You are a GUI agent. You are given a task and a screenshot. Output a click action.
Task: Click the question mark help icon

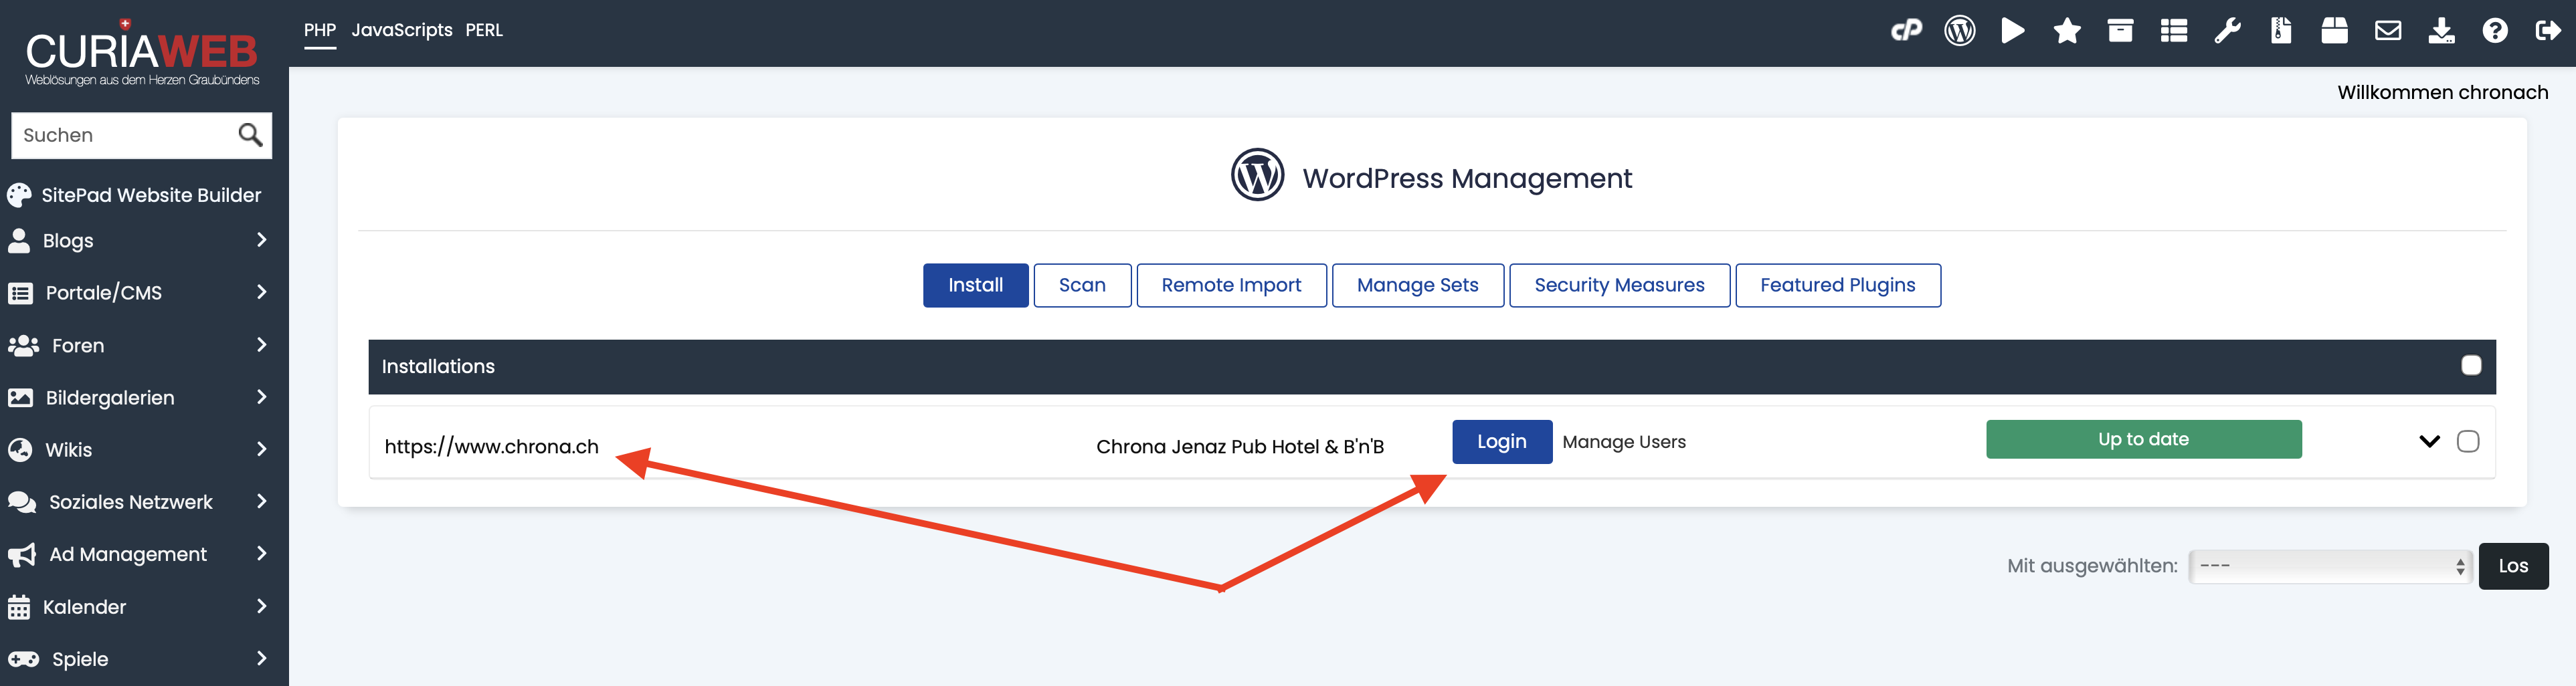pyautogui.click(x=2494, y=31)
